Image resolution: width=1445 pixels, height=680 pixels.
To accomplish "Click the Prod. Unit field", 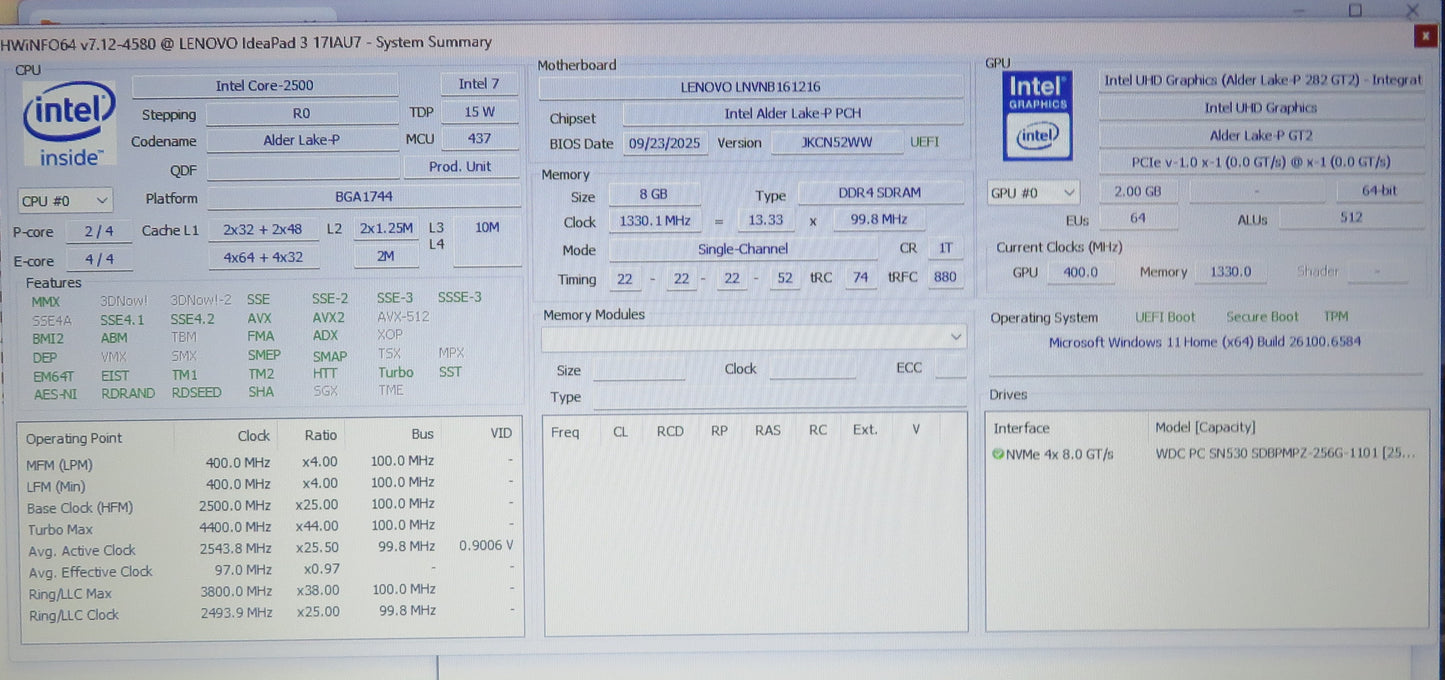I will pyautogui.click(x=461, y=167).
